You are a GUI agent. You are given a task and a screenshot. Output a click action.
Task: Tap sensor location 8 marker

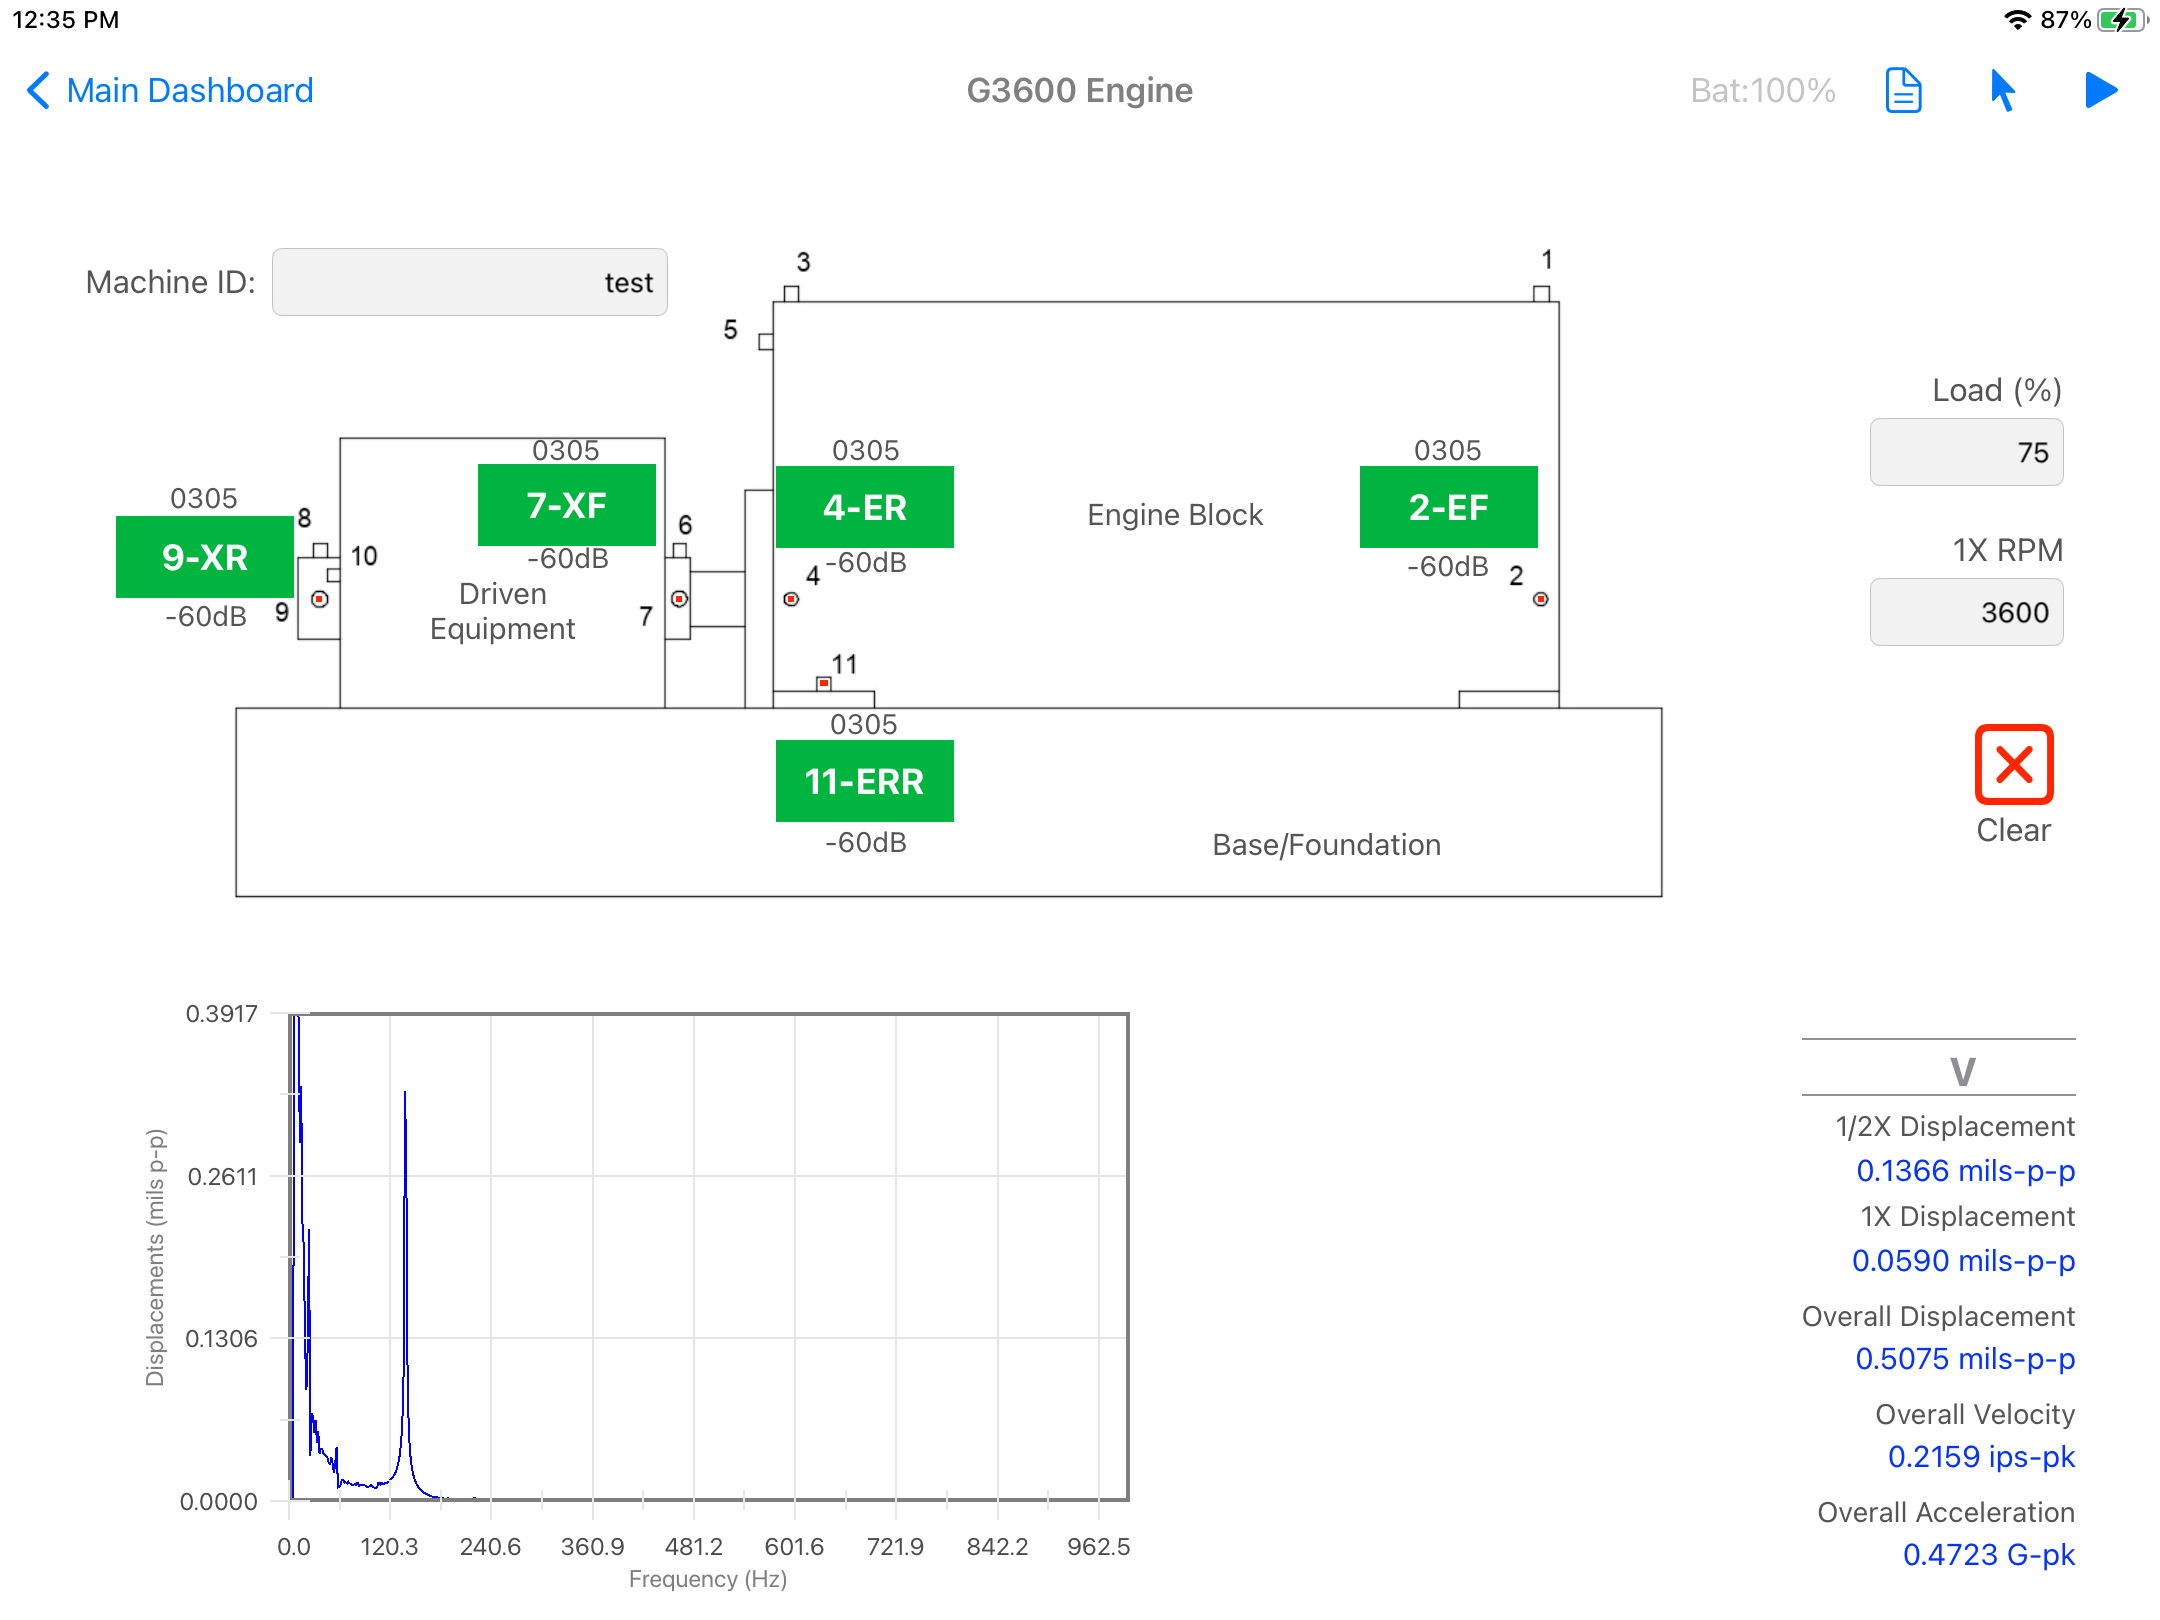click(x=320, y=550)
